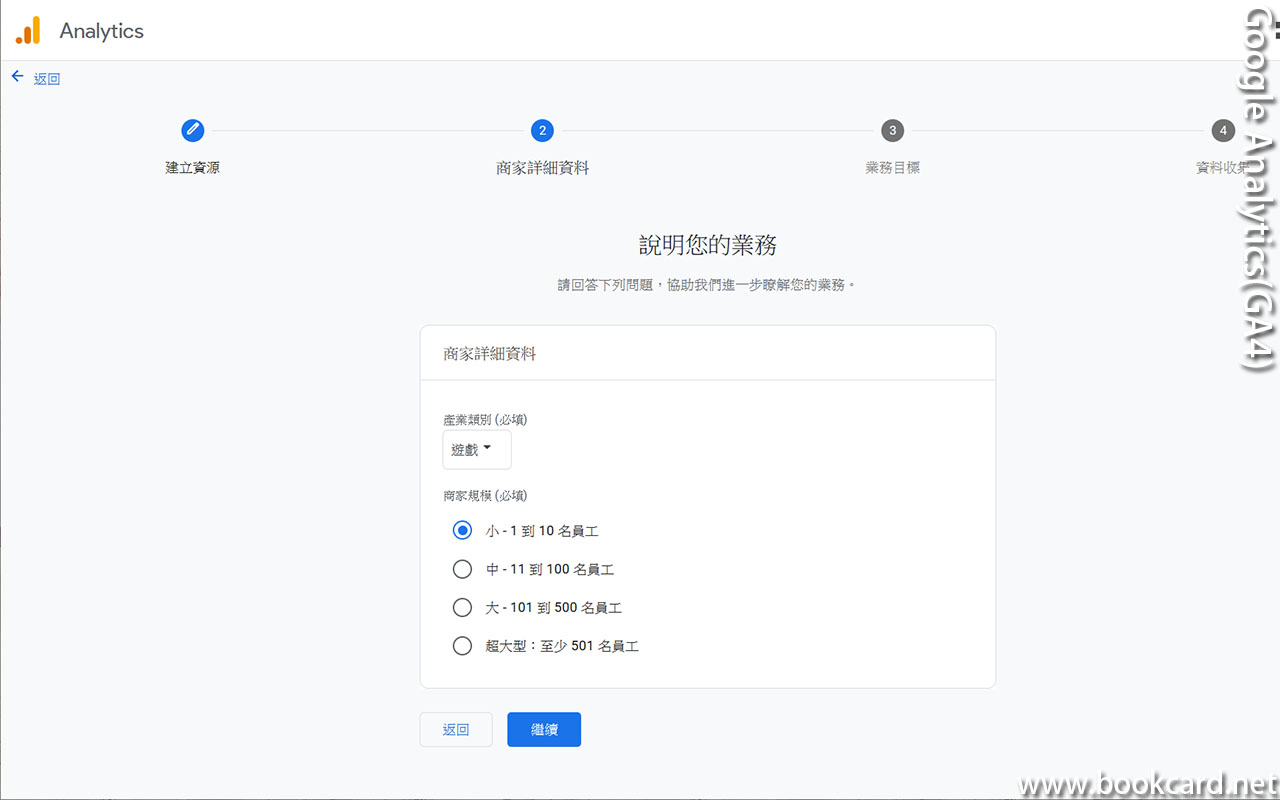Select 超大型：至少 501 名員工 option
The image size is (1280, 800).
point(462,645)
